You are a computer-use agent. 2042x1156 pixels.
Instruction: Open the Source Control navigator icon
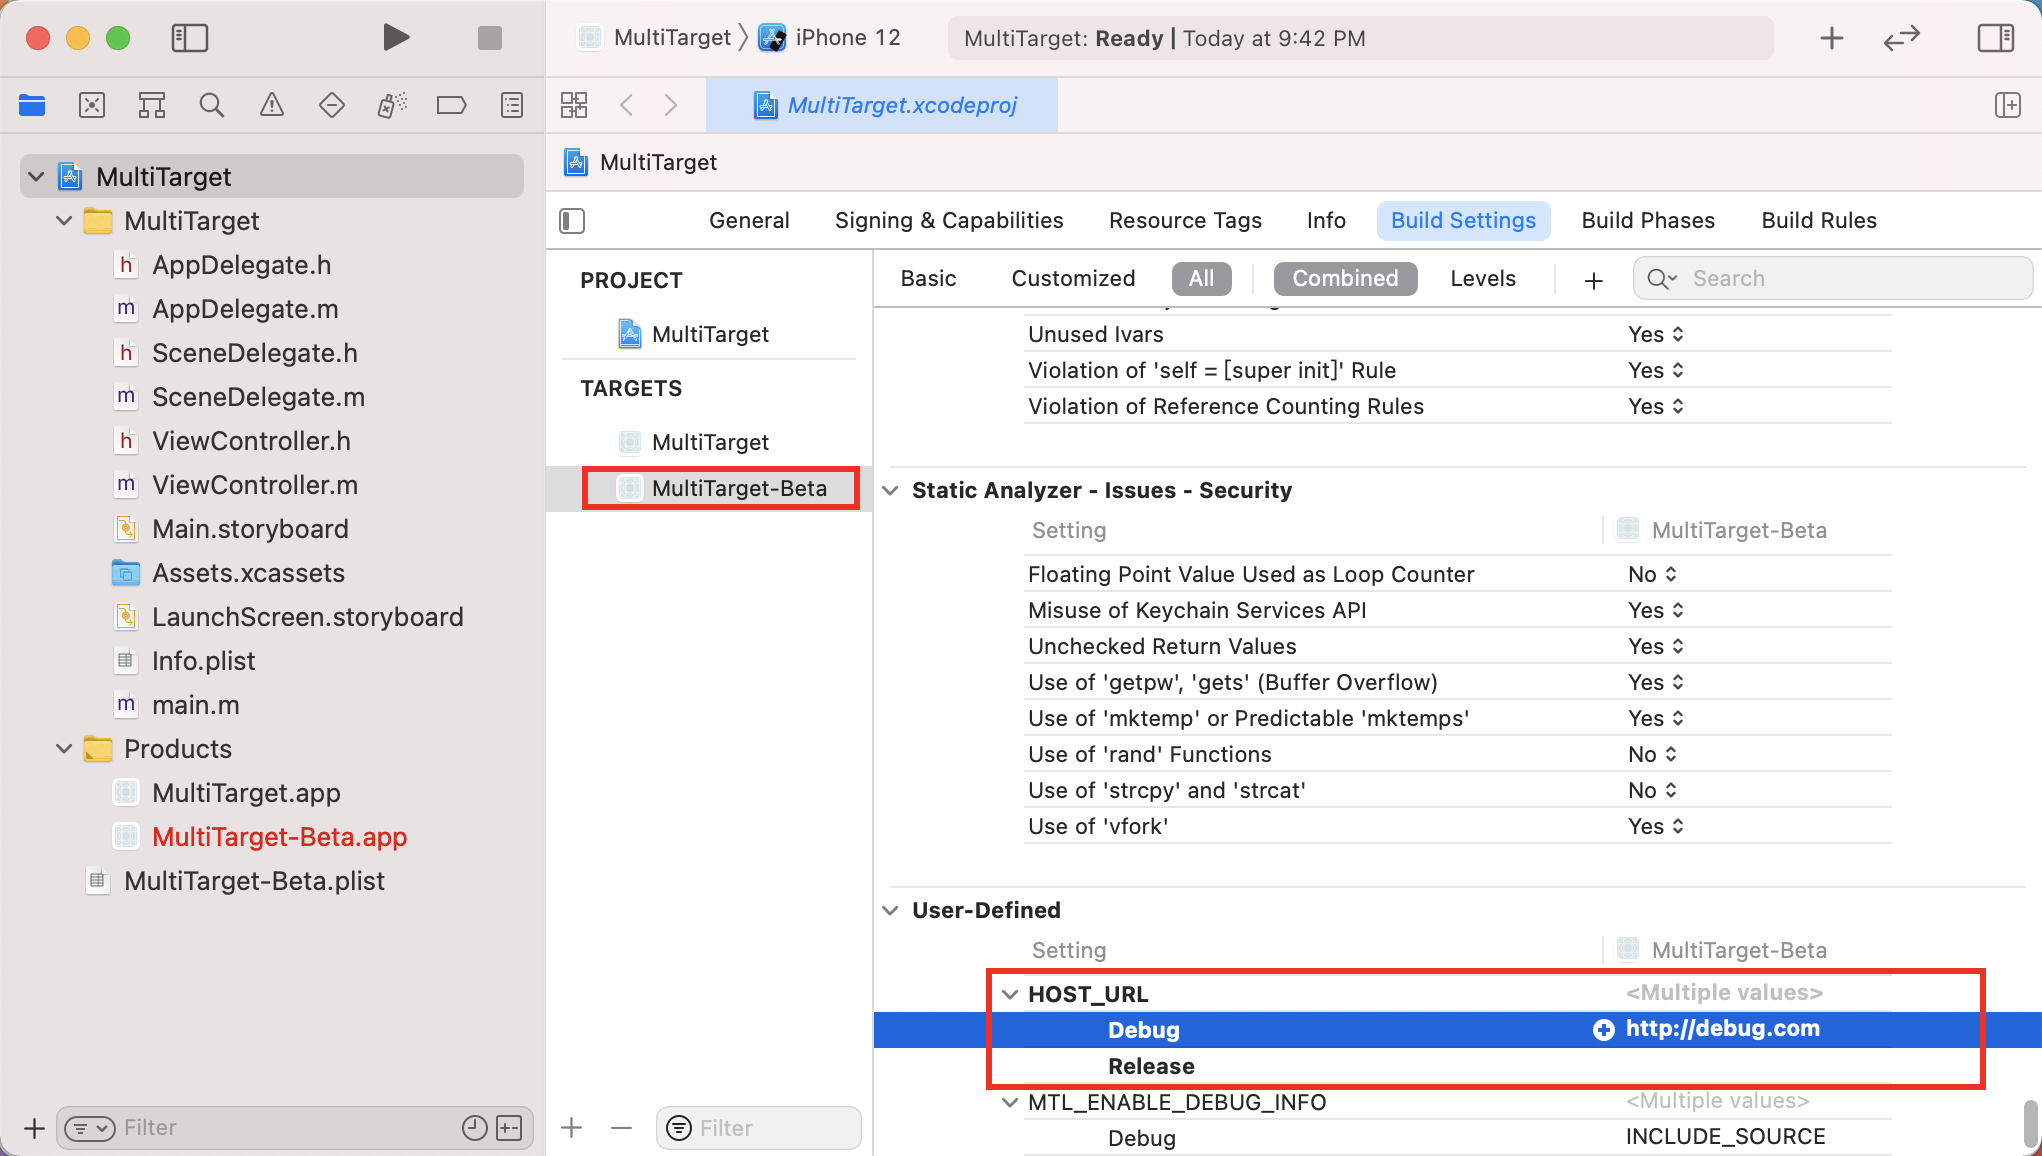92,105
